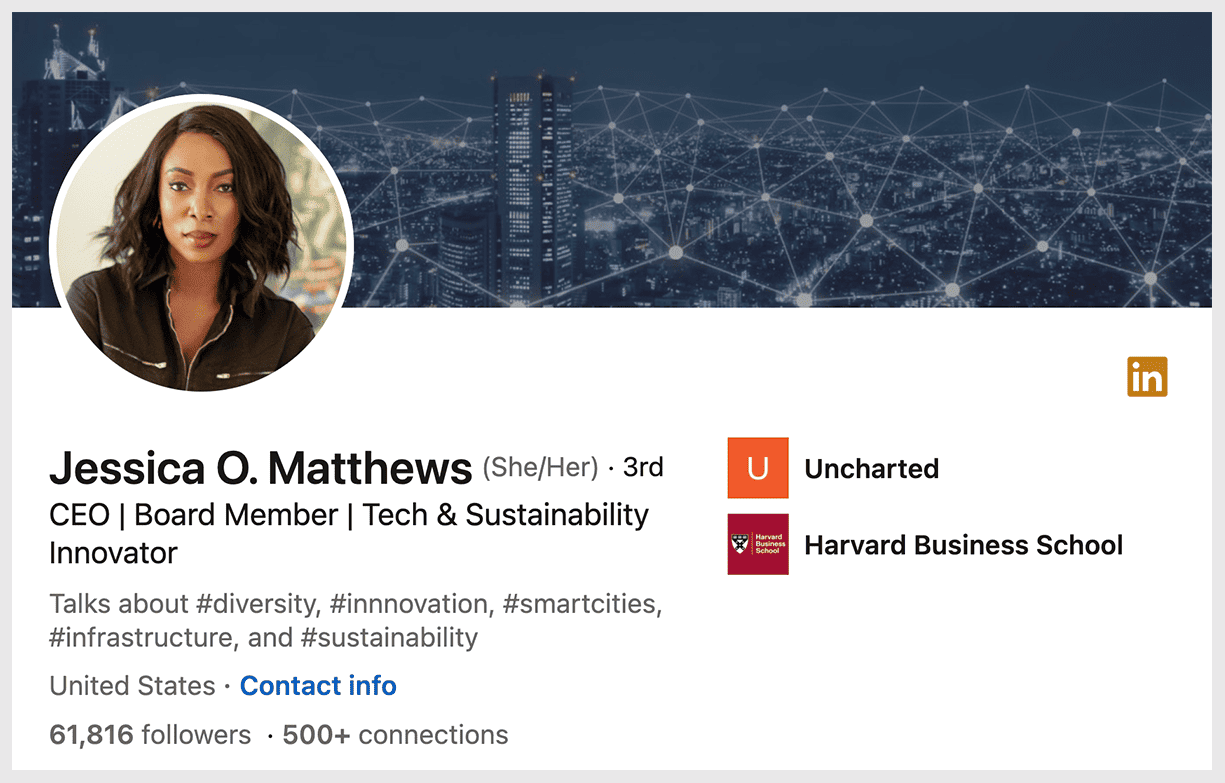Click the (She/Her) pronoun label
1225x783 pixels.
pyautogui.click(x=540, y=467)
